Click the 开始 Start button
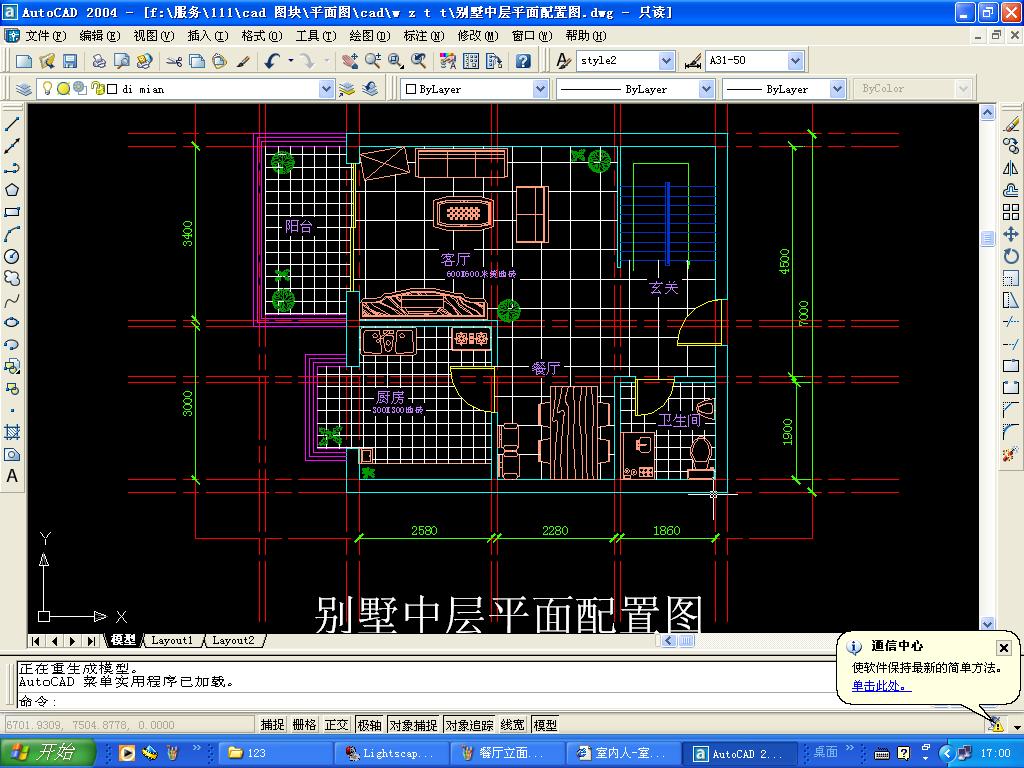 point(48,753)
